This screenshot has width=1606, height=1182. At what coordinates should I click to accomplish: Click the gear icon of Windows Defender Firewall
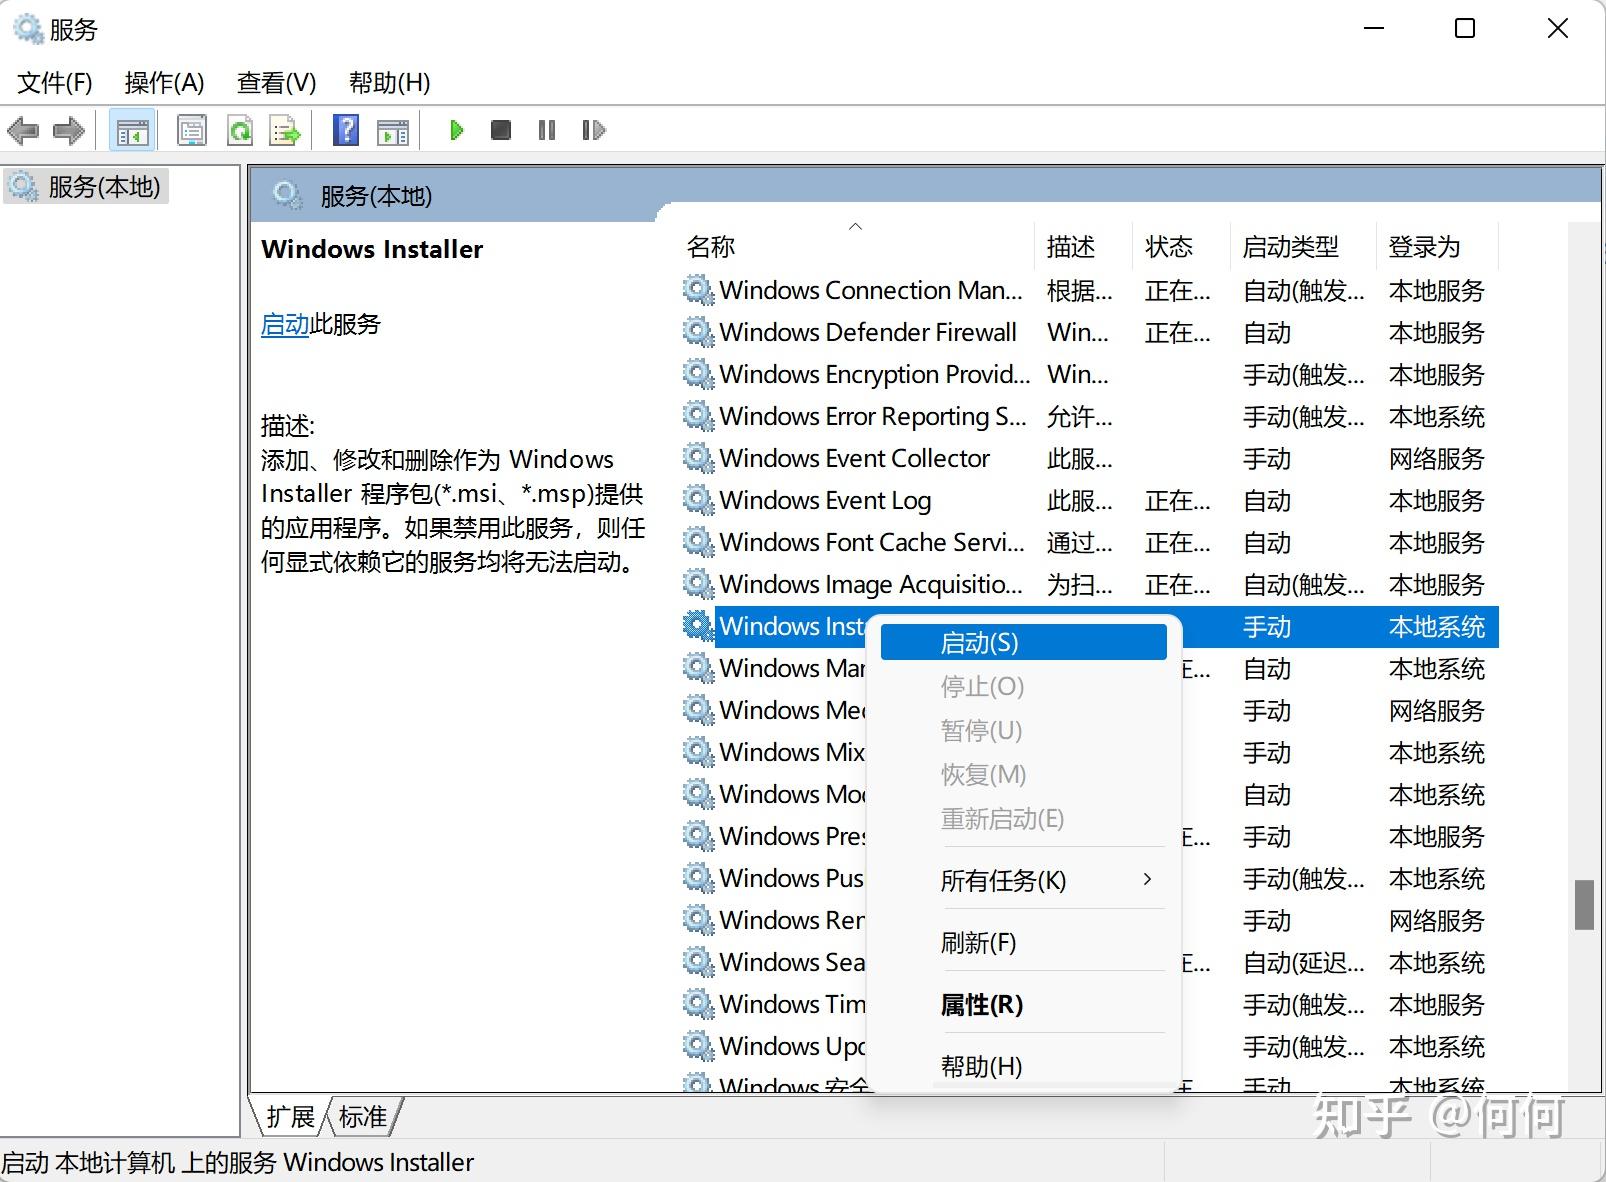[x=697, y=332]
